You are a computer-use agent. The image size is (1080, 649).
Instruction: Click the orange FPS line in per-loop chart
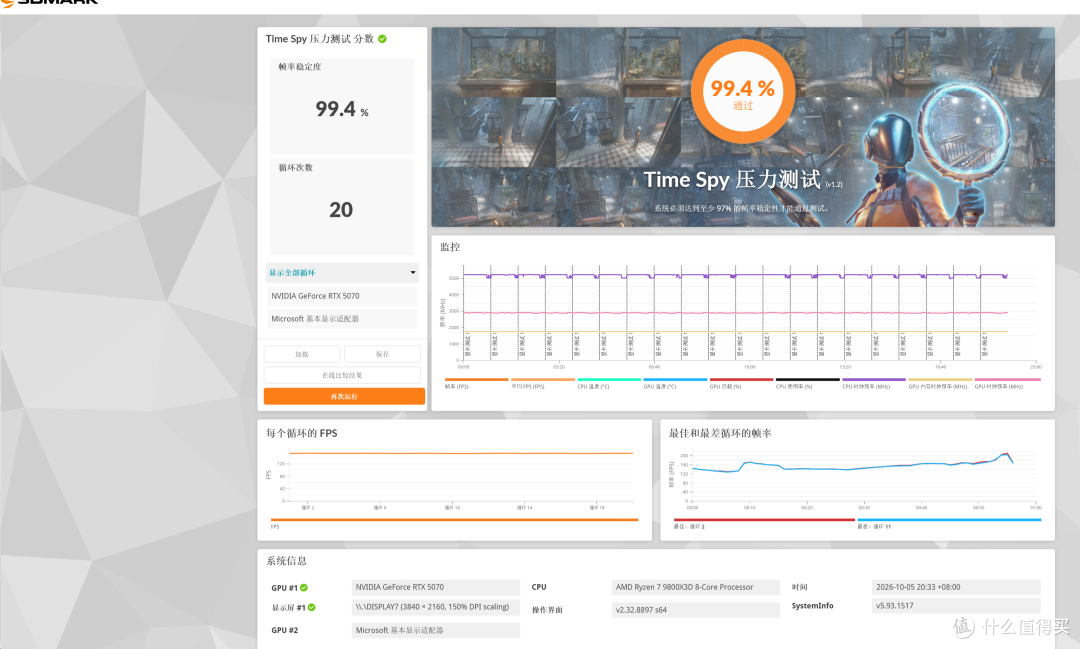tap(461, 453)
